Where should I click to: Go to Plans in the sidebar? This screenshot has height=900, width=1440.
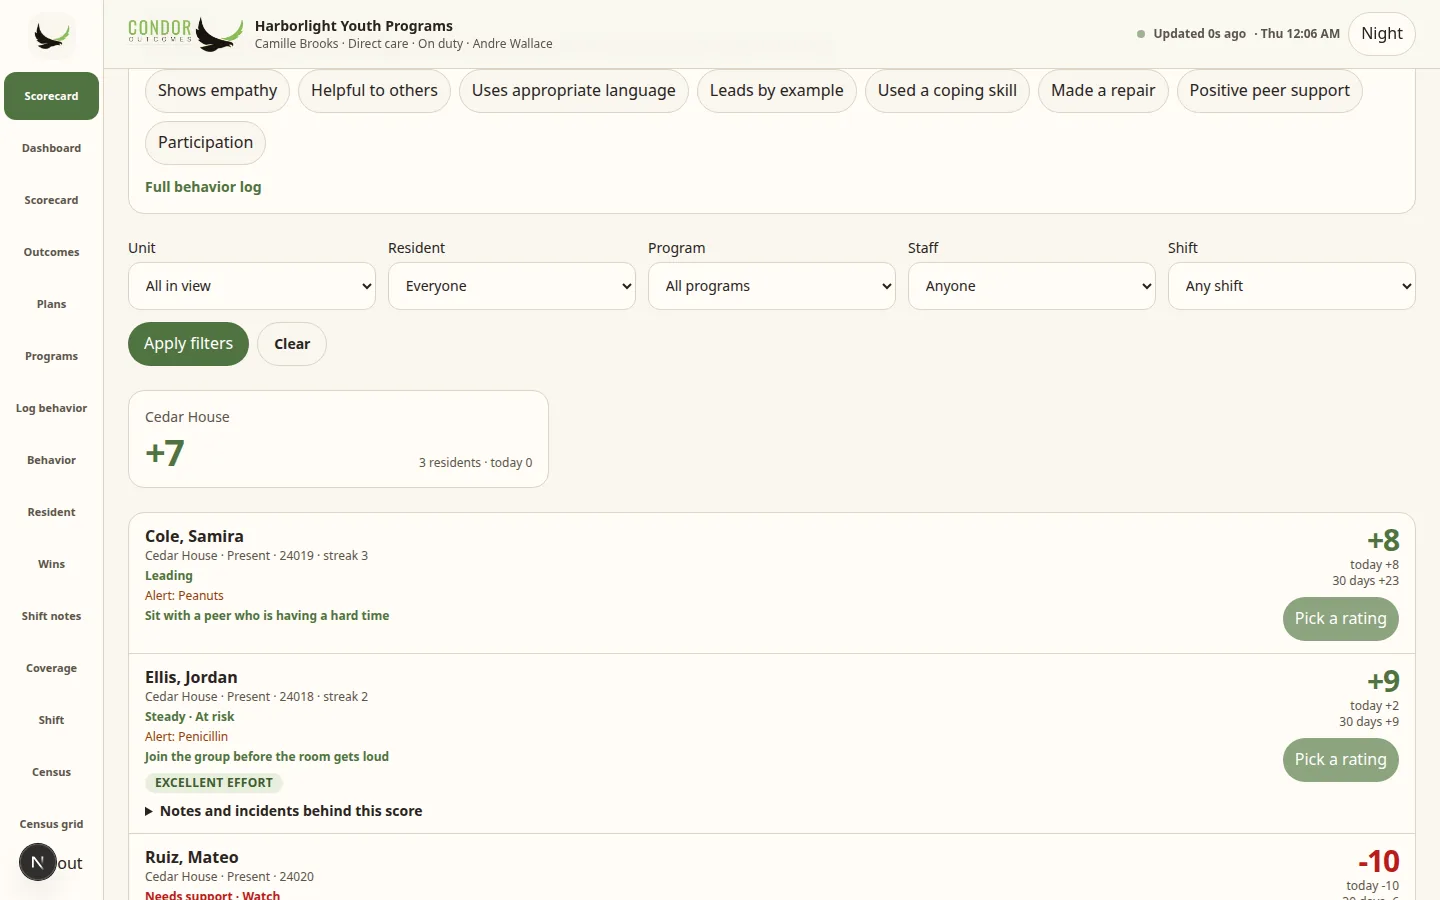tap(51, 304)
